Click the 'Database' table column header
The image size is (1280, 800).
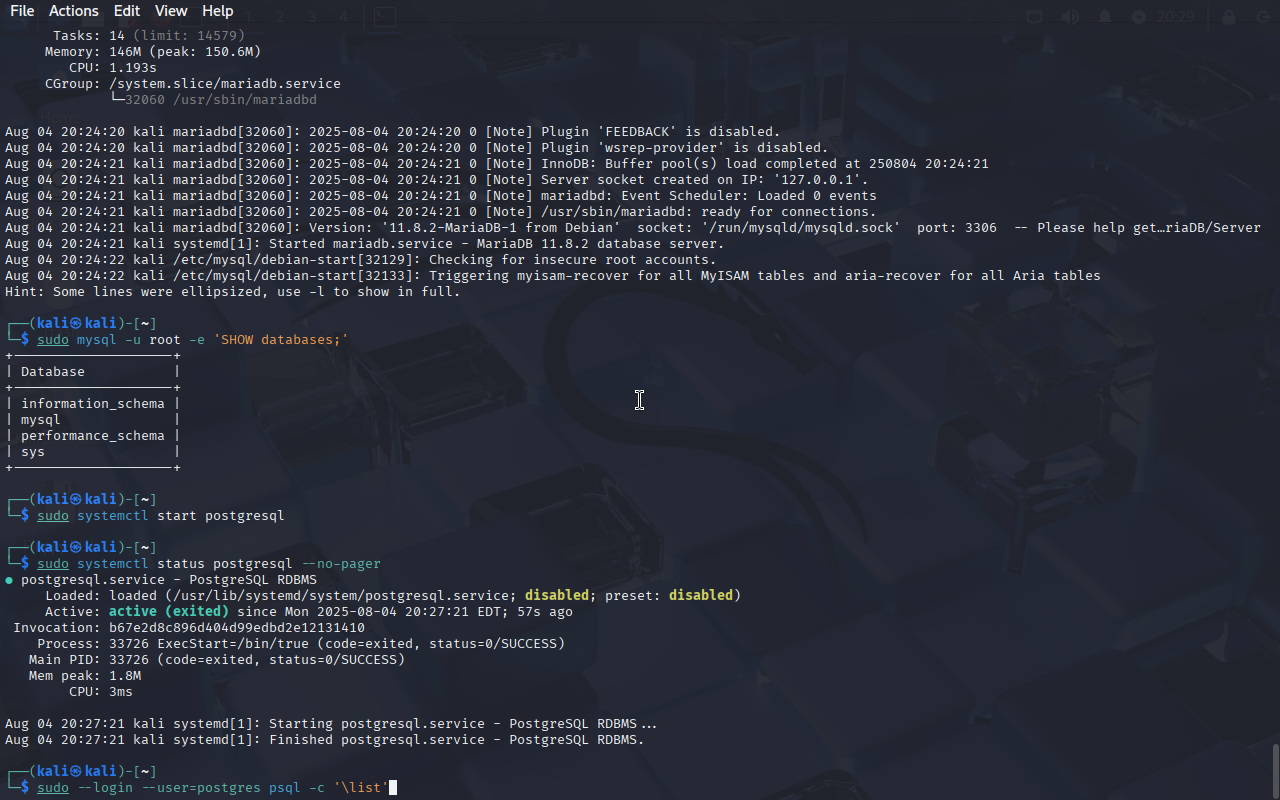53,372
